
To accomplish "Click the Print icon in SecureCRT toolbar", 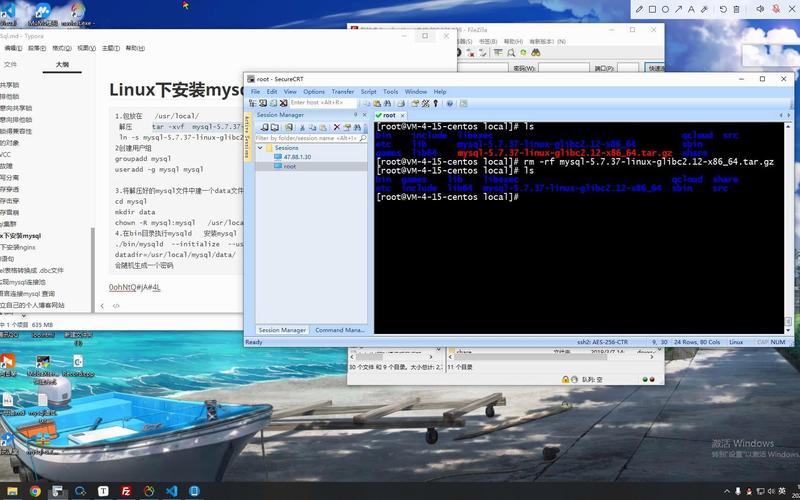I will [401, 103].
